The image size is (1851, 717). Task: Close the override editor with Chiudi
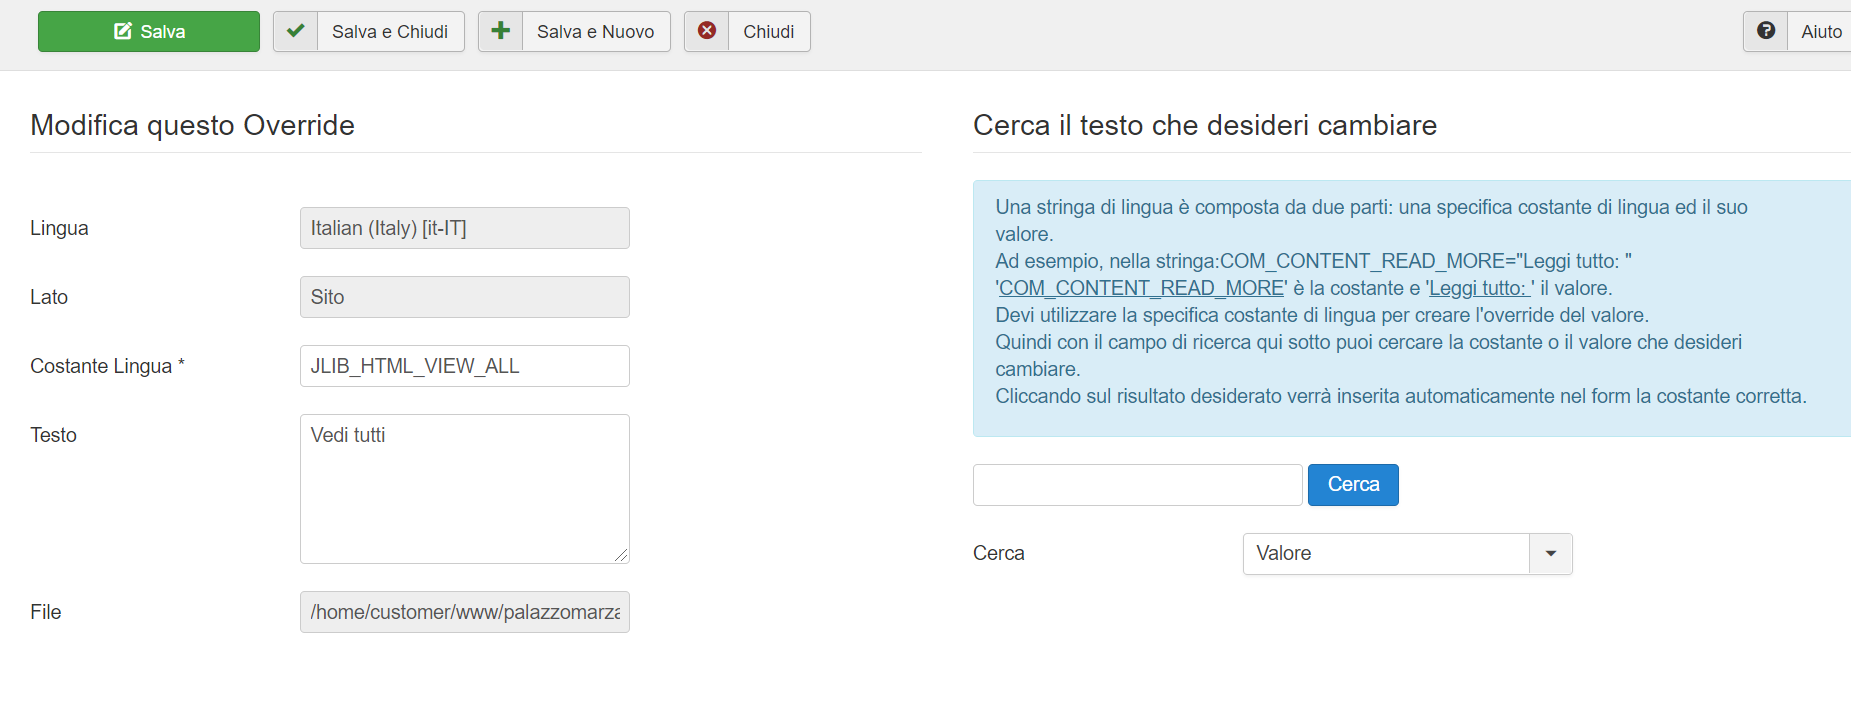[768, 32]
